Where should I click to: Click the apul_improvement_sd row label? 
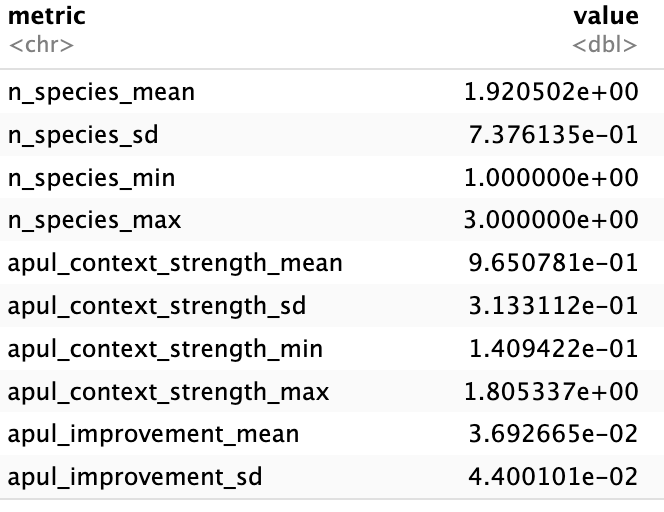coord(135,477)
